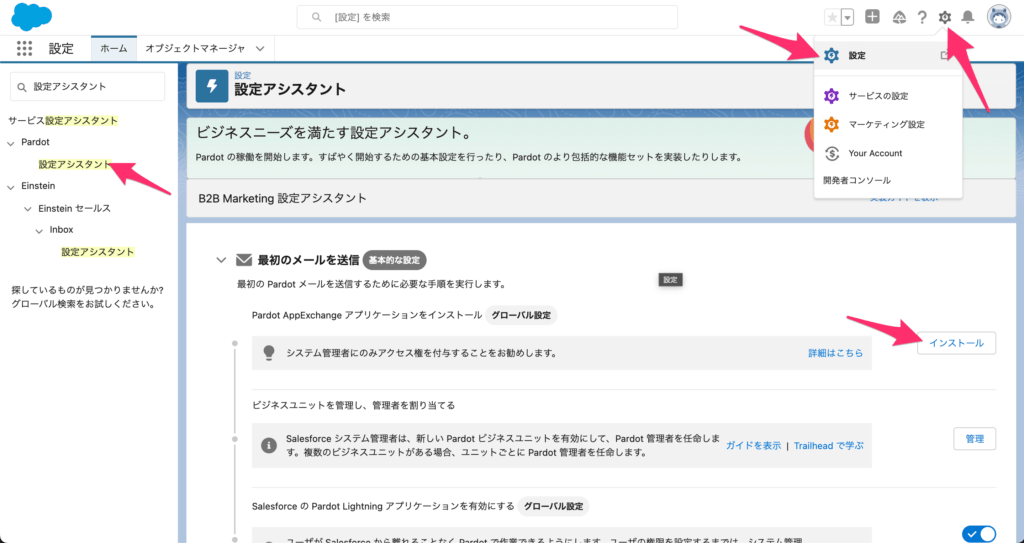The height and width of the screenshot is (543, 1024).
Task: Open the 詳細はこちら link
Action: click(x=835, y=353)
